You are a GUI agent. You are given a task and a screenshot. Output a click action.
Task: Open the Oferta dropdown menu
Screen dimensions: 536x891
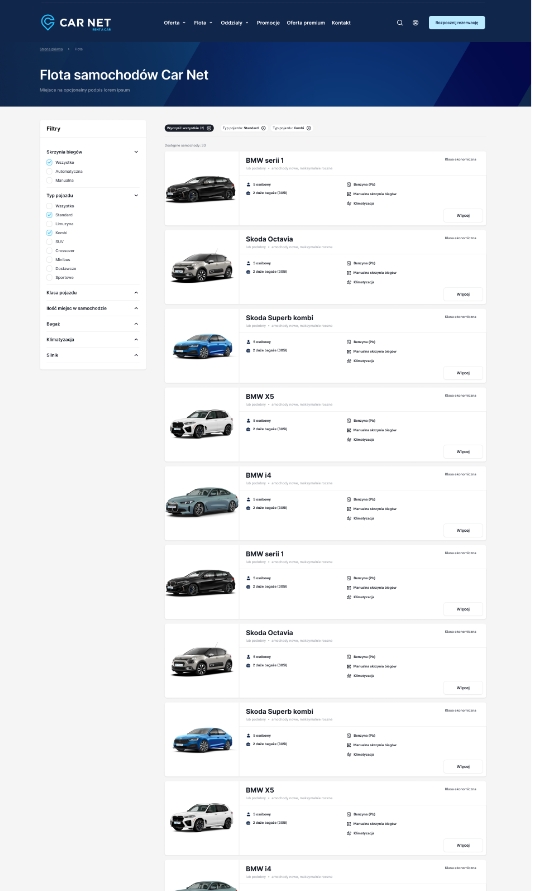pyautogui.click(x=174, y=23)
